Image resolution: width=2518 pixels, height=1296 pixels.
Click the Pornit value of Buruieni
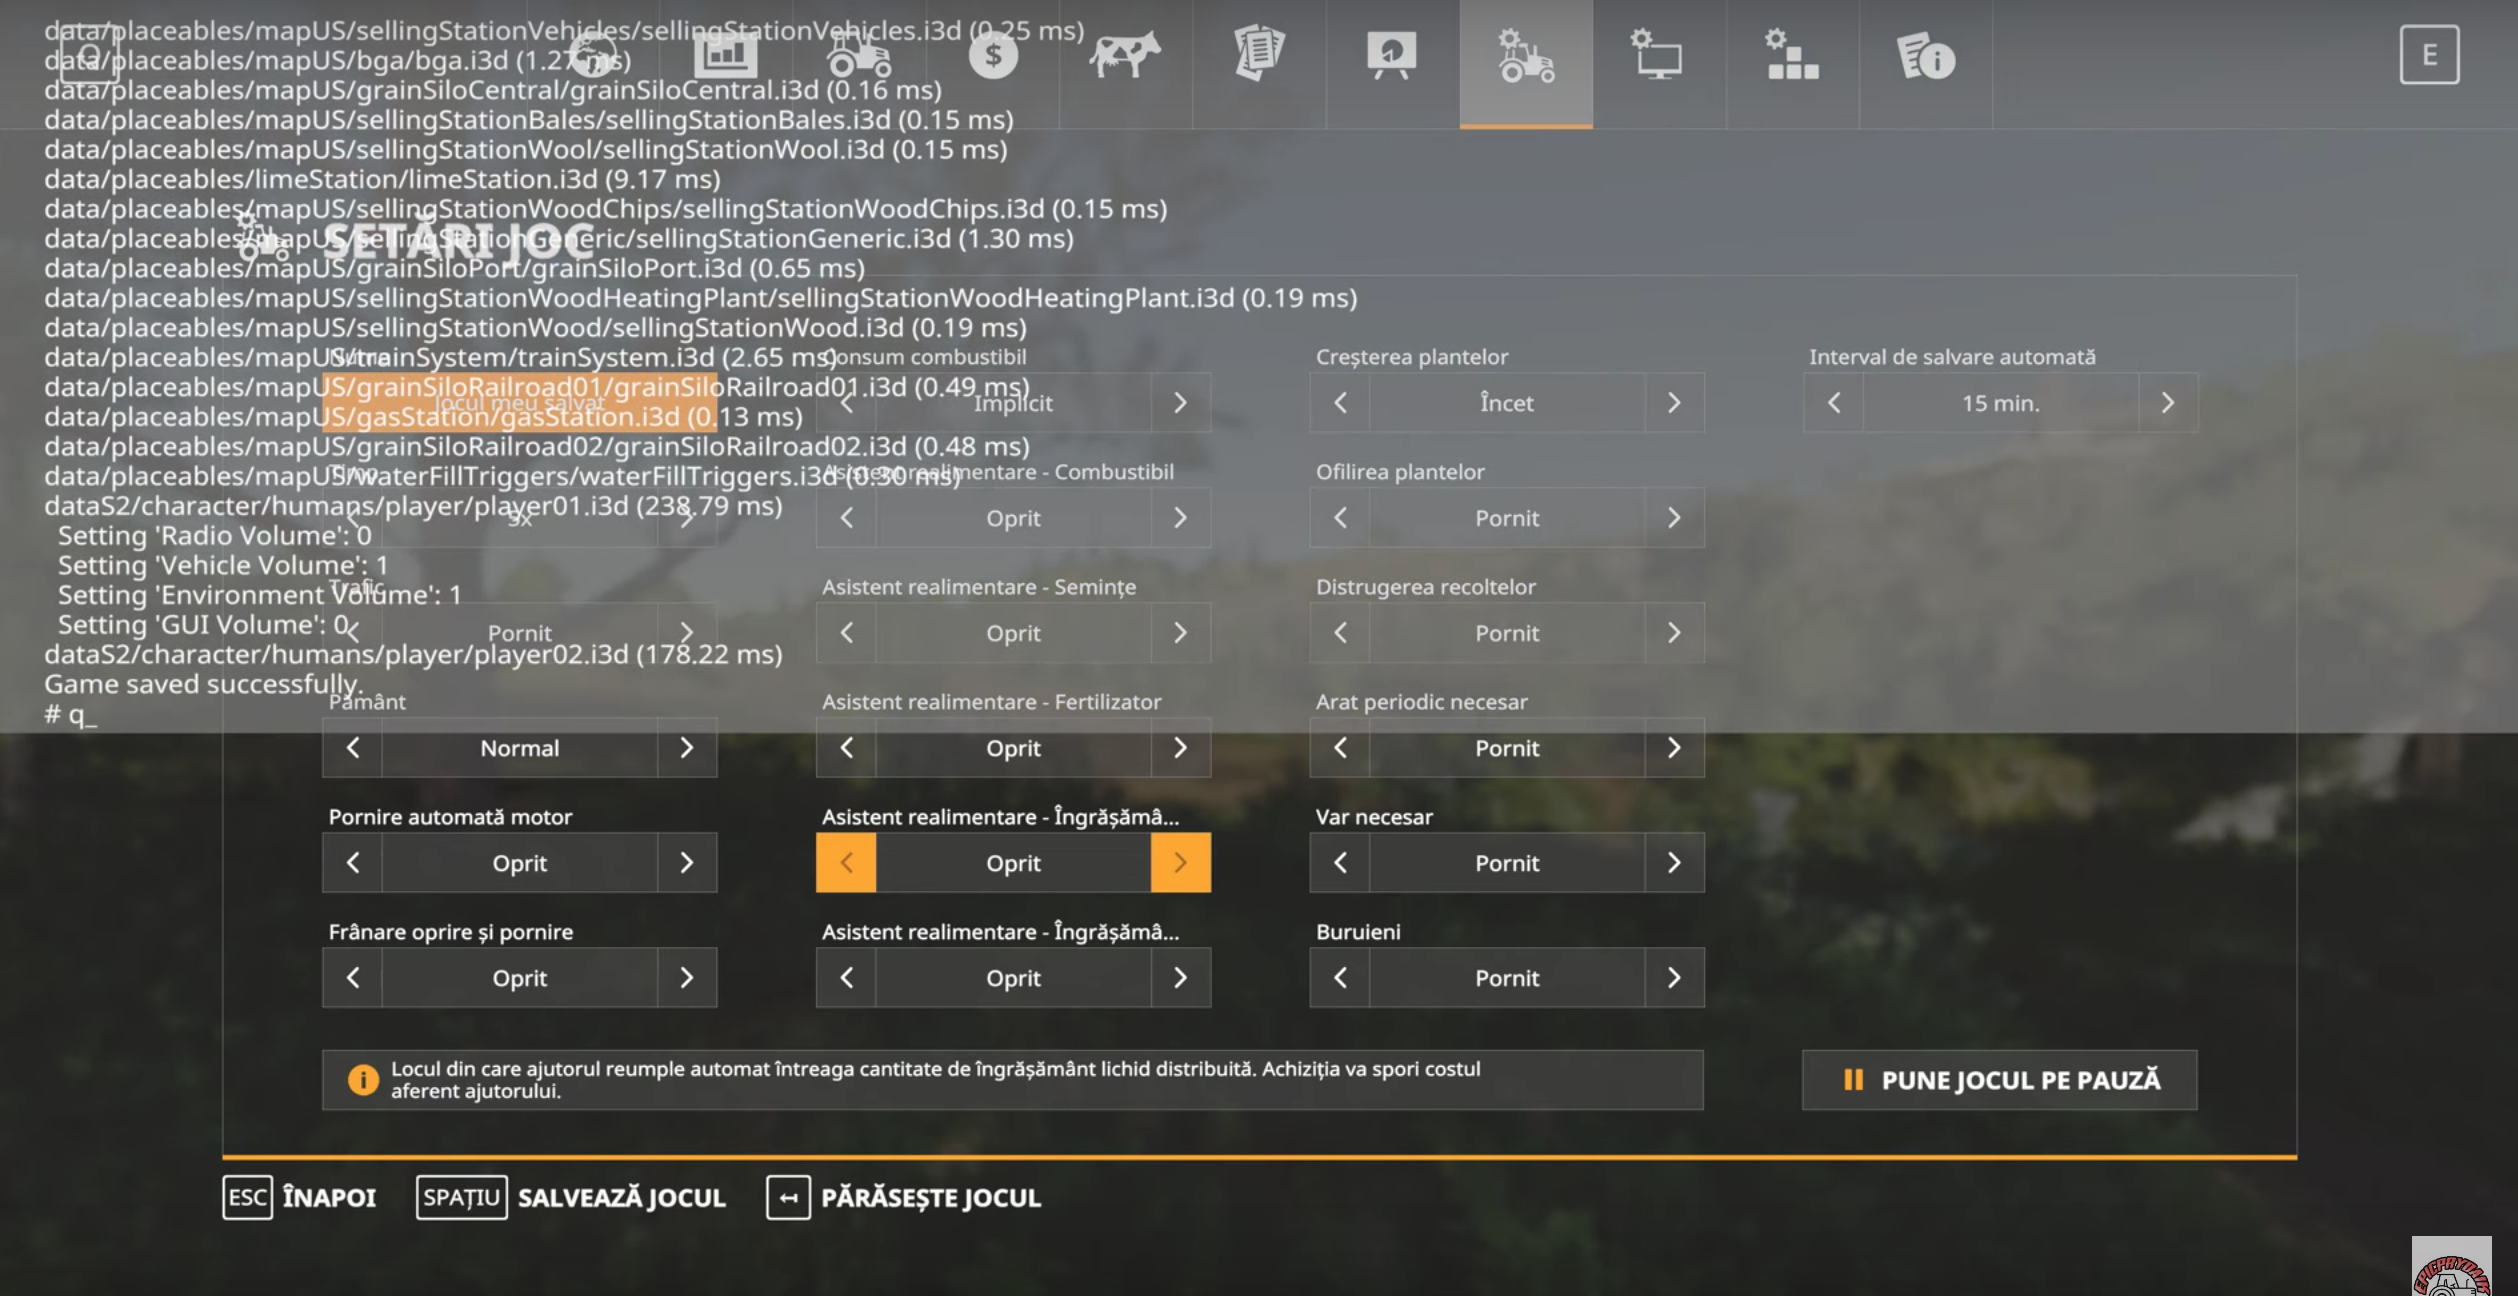[1507, 977]
